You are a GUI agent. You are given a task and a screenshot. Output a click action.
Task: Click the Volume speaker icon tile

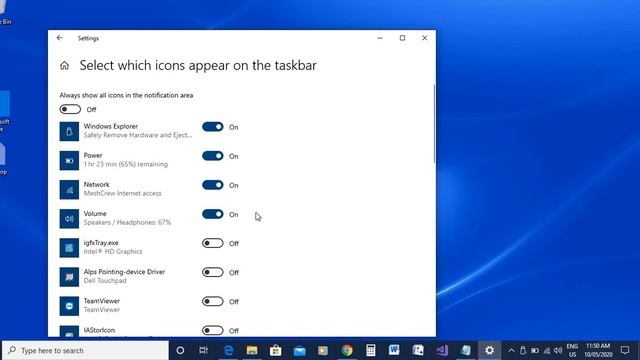tap(69, 219)
